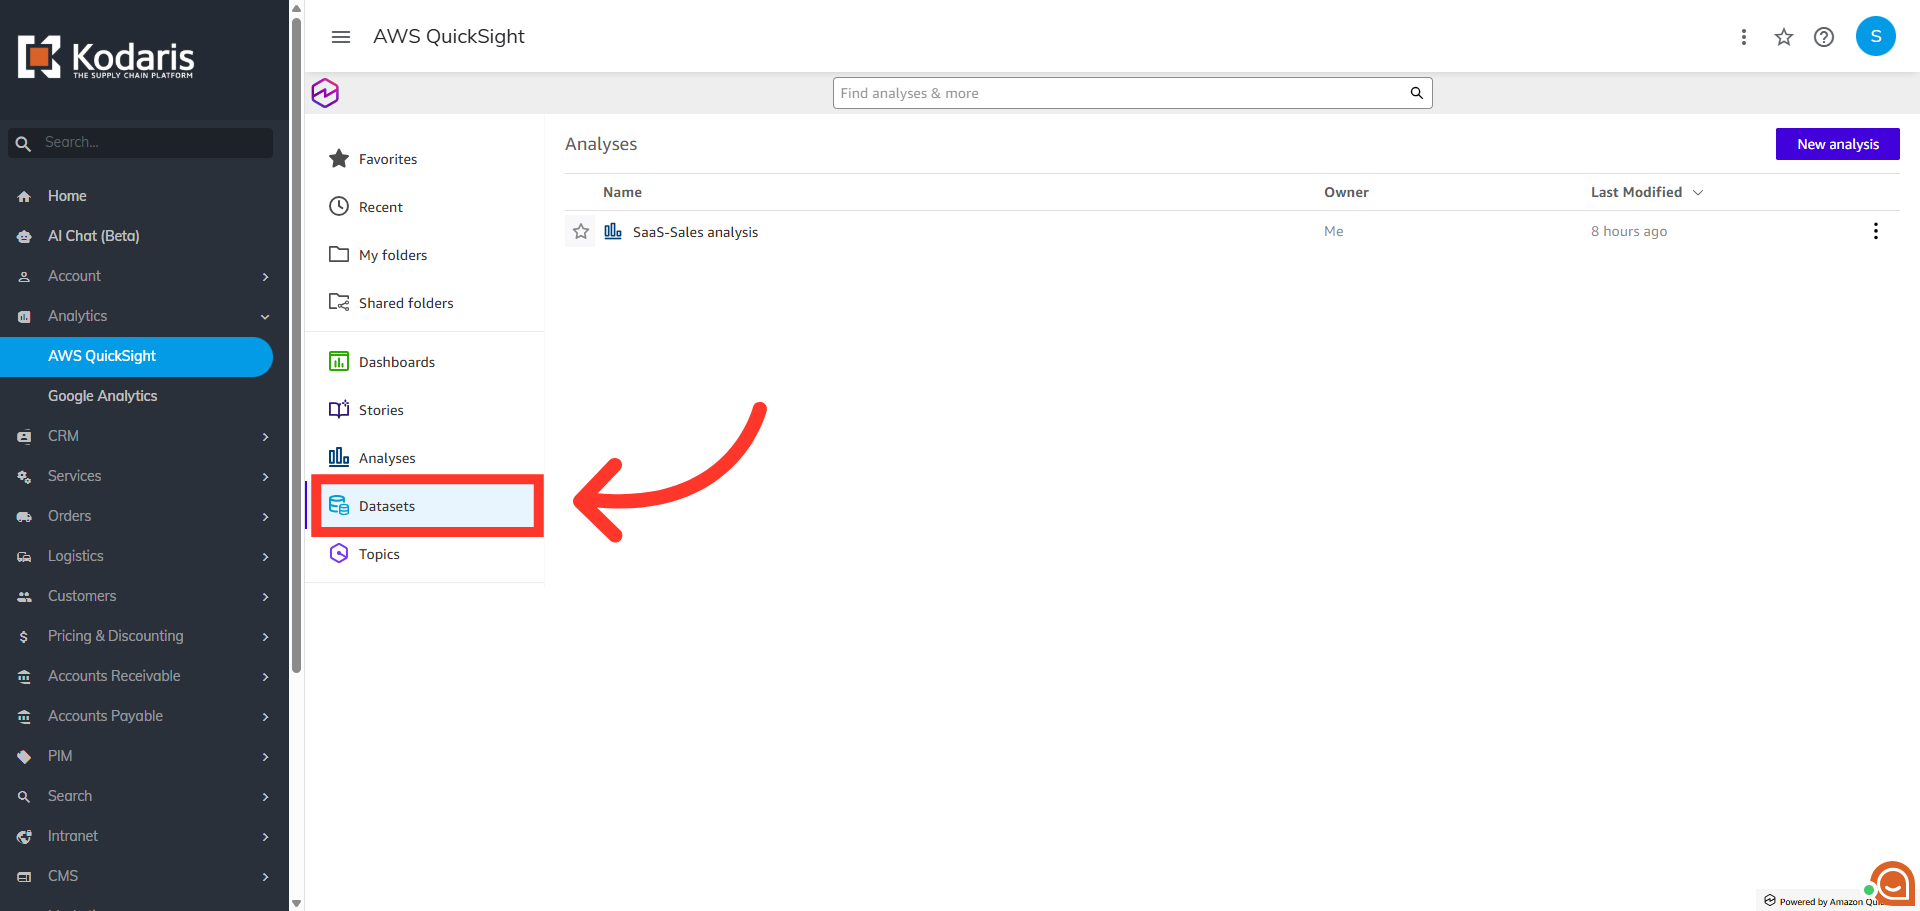Expand the Orders menu chevron
The width and height of the screenshot is (1920, 911).
pyautogui.click(x=265, y=517)
